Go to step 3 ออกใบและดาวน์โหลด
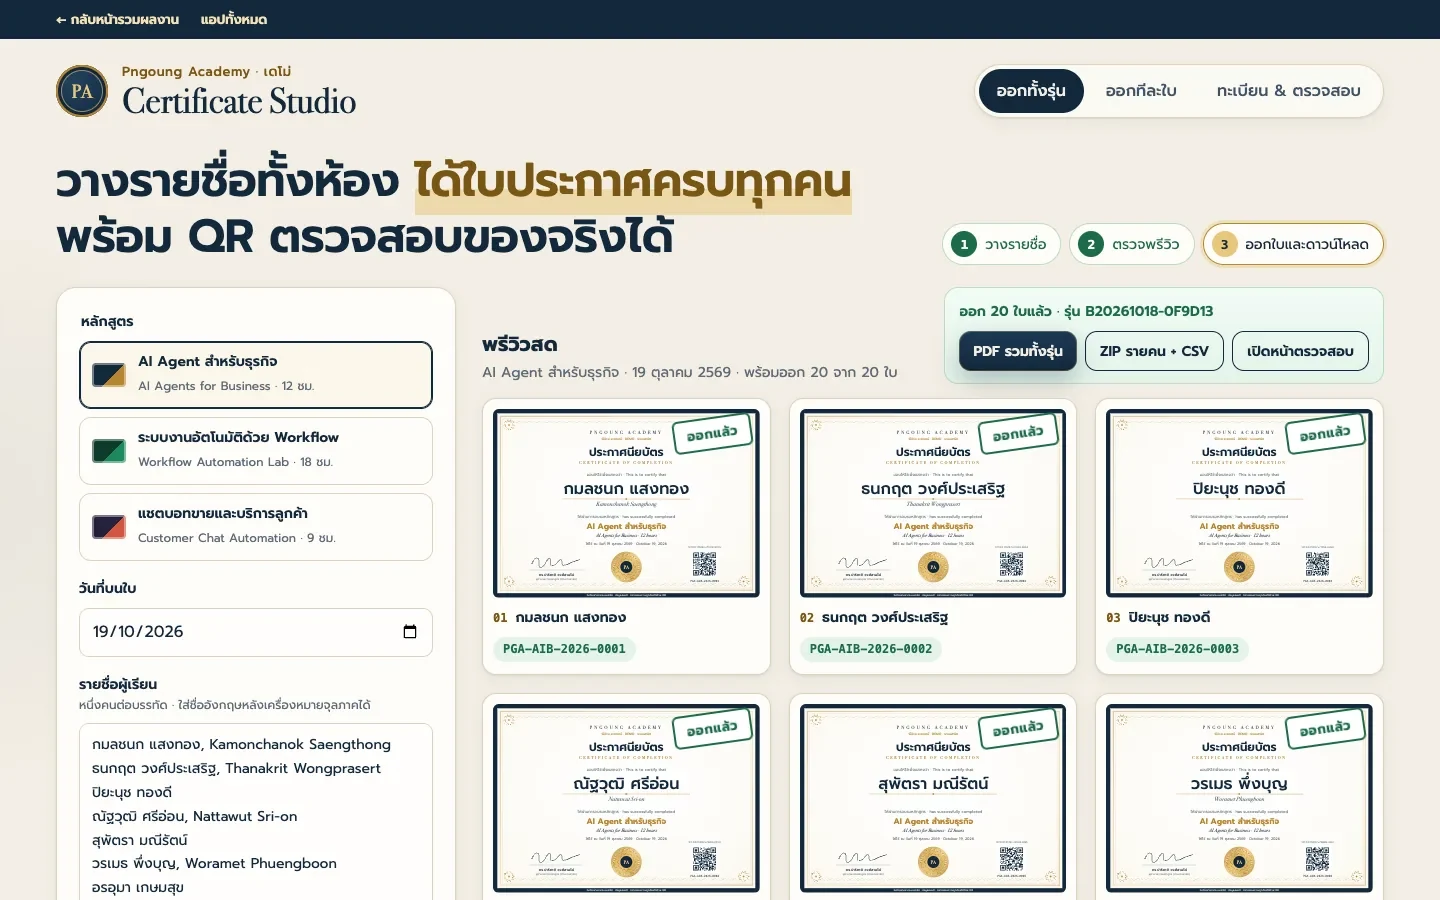This screenshot has height=900, width=1440. (1293, 244)
